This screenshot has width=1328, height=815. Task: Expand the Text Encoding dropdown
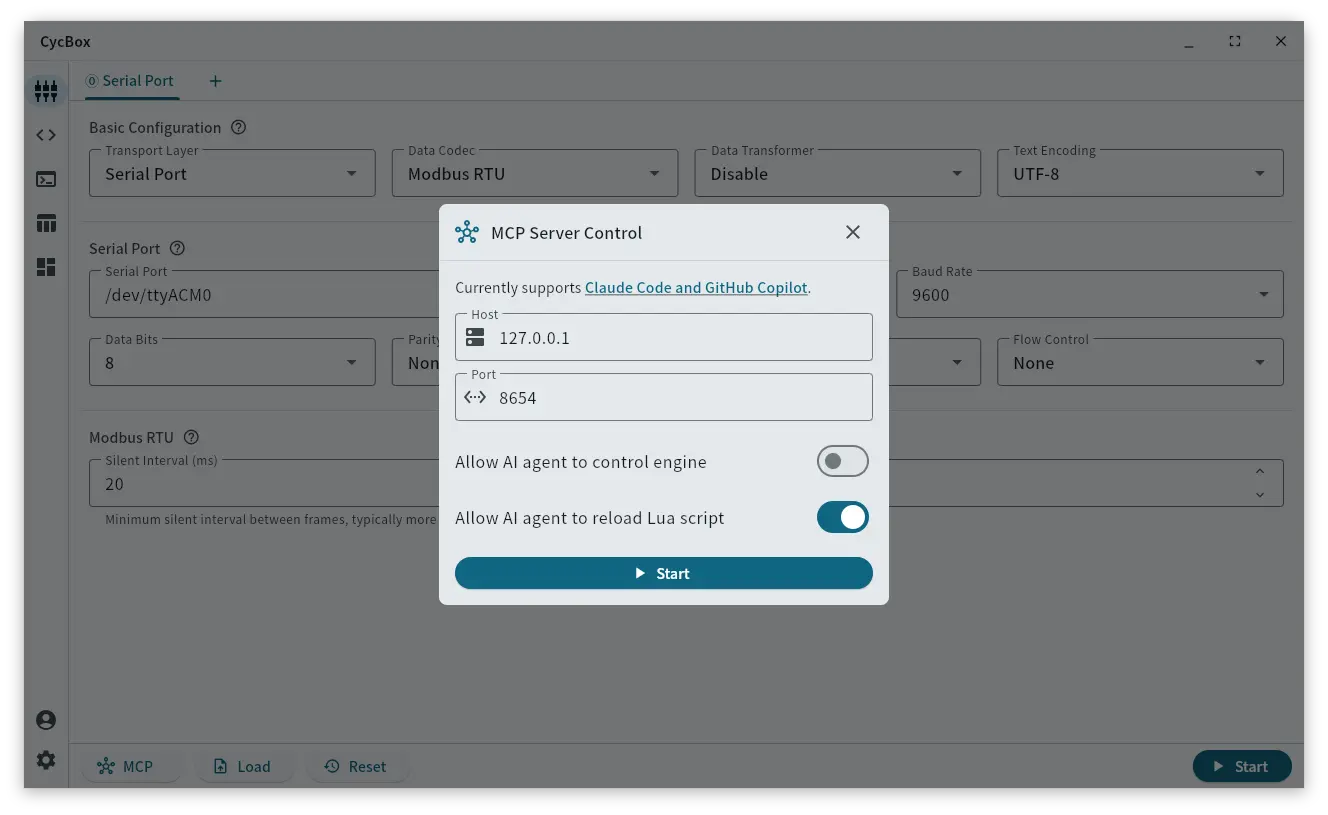[1140, 173]
